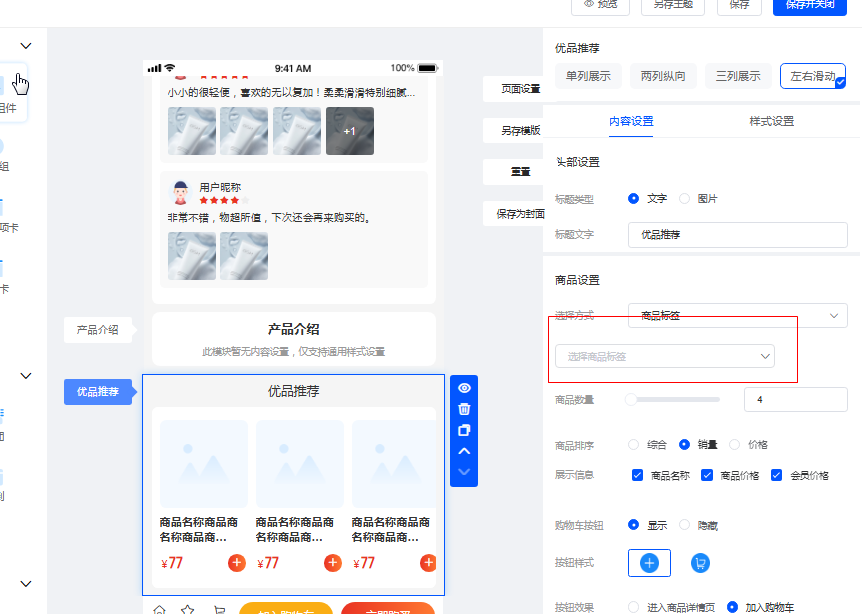Choose 三列展示 layout
The image size is (862, 614).
coord(738,76)
